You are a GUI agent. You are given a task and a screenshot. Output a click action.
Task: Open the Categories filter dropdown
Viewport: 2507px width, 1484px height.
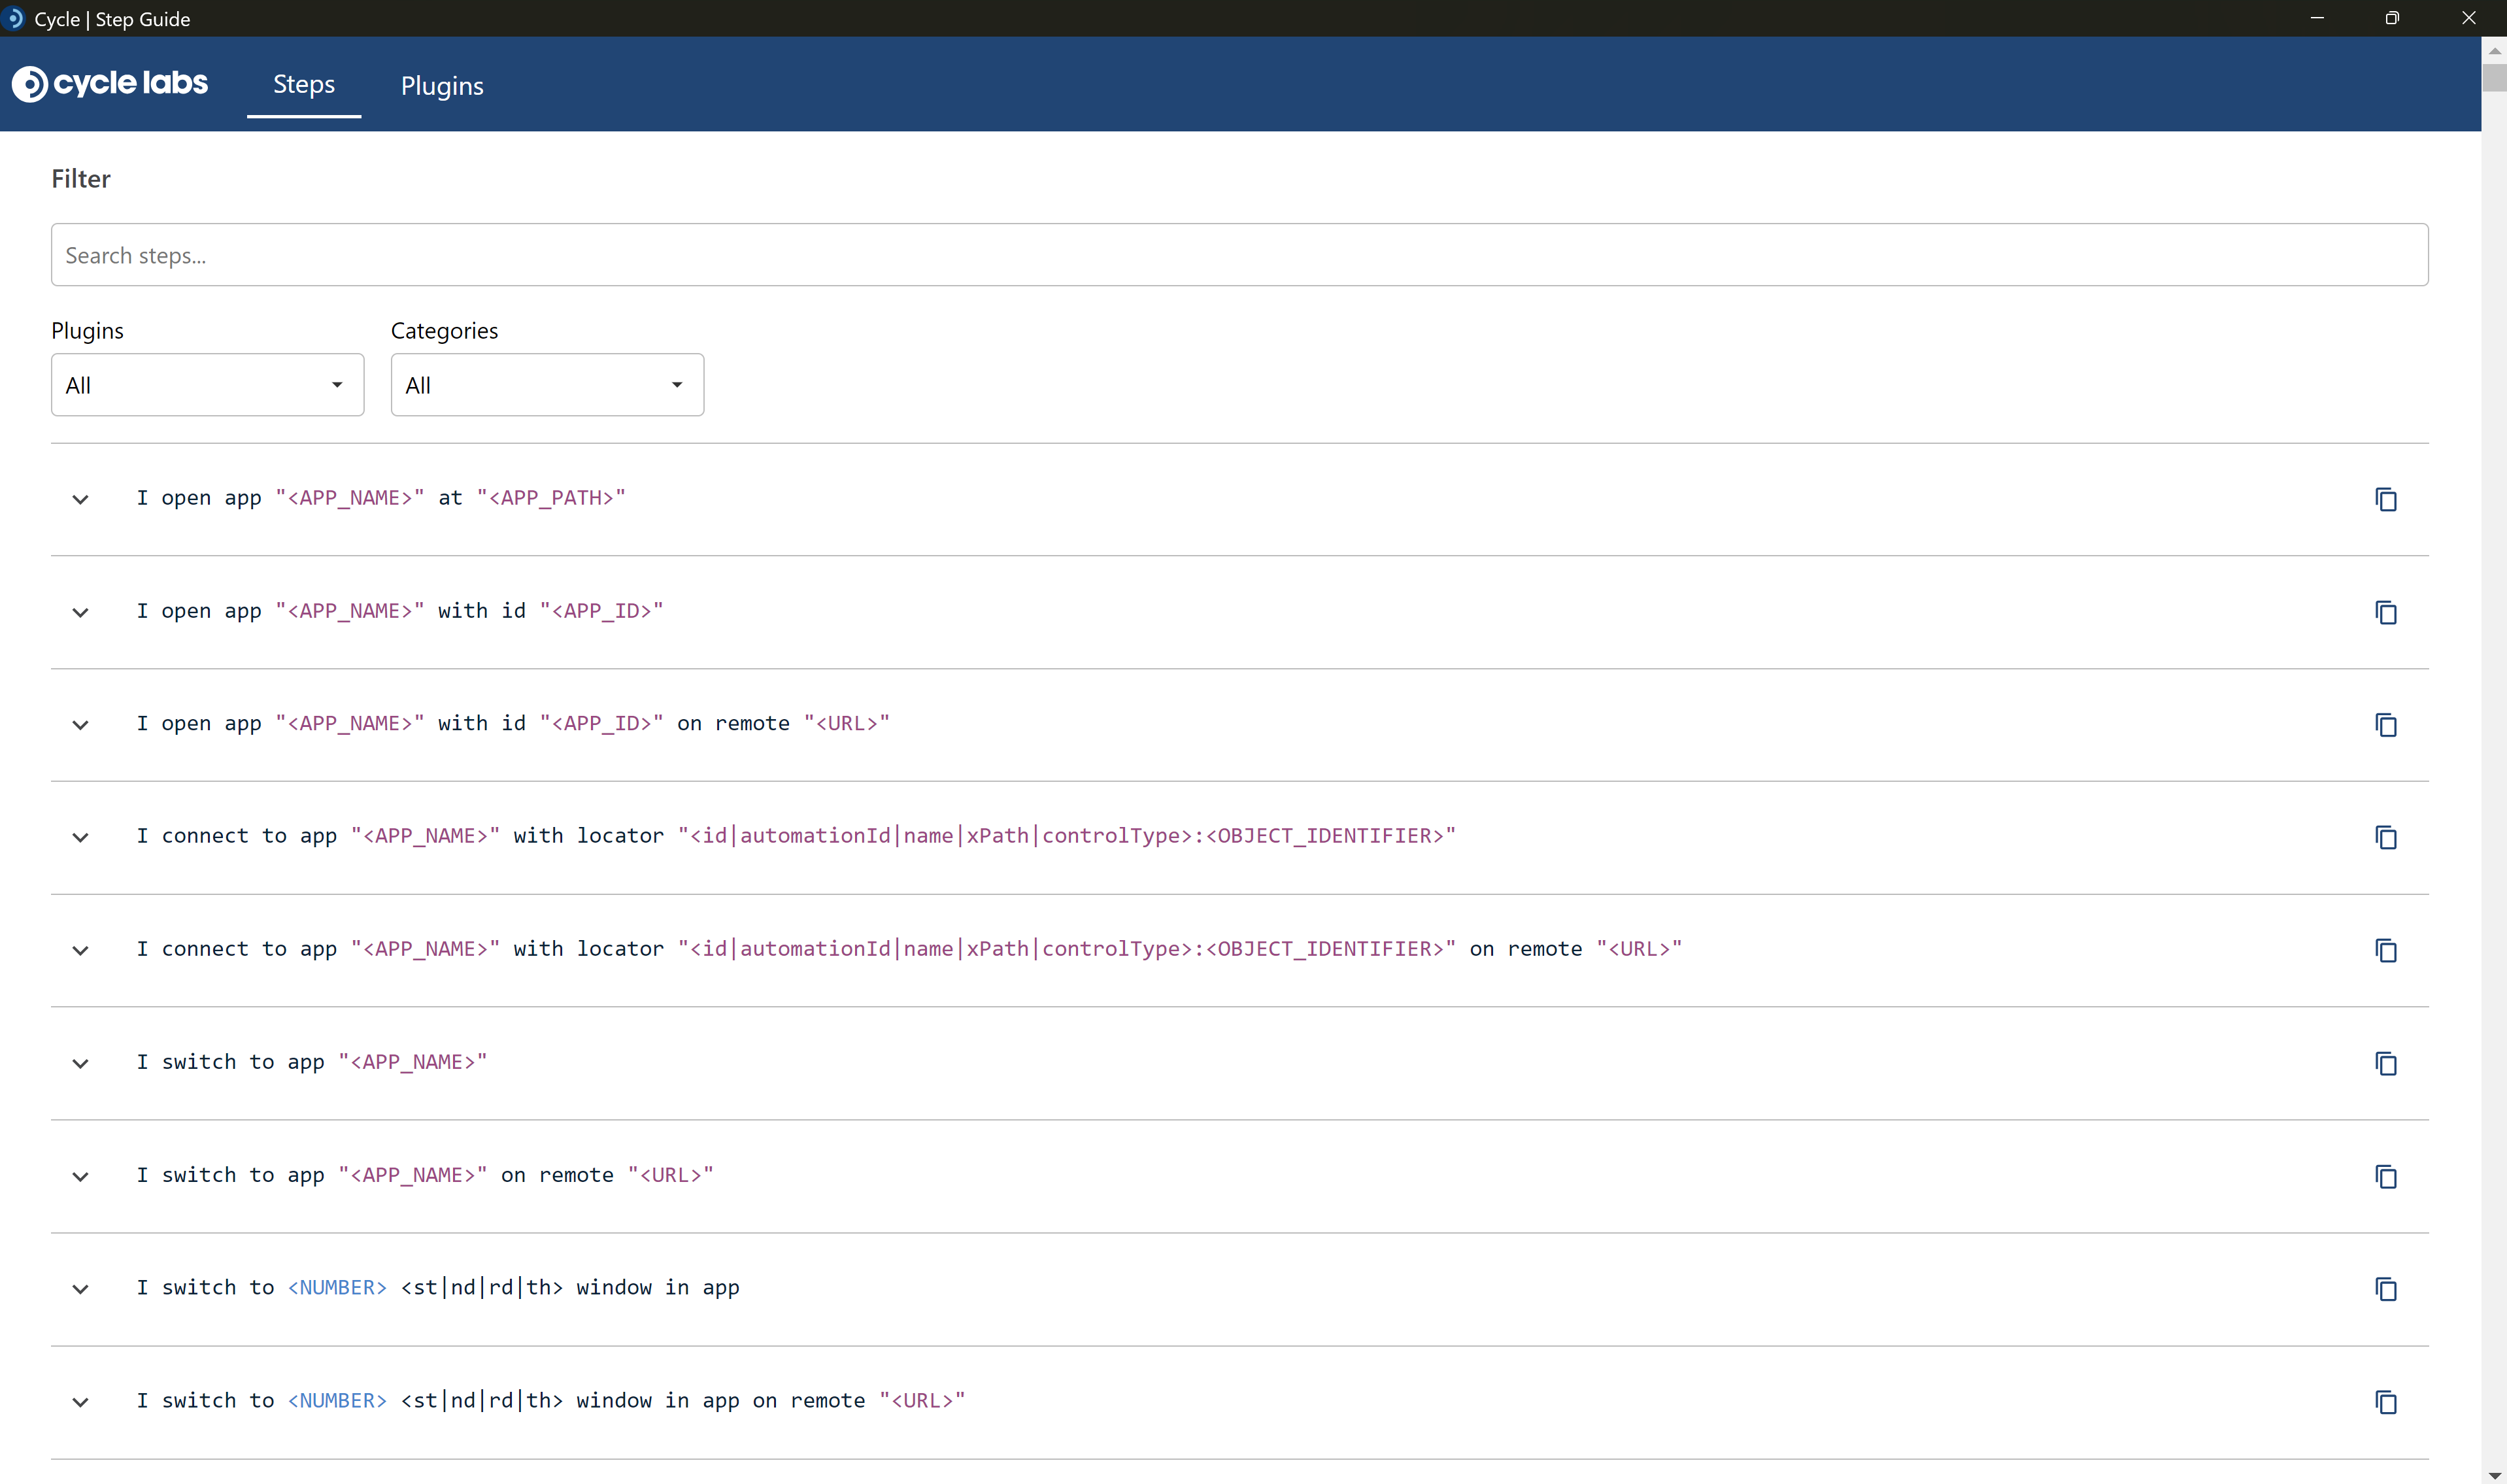click(547, 385)
